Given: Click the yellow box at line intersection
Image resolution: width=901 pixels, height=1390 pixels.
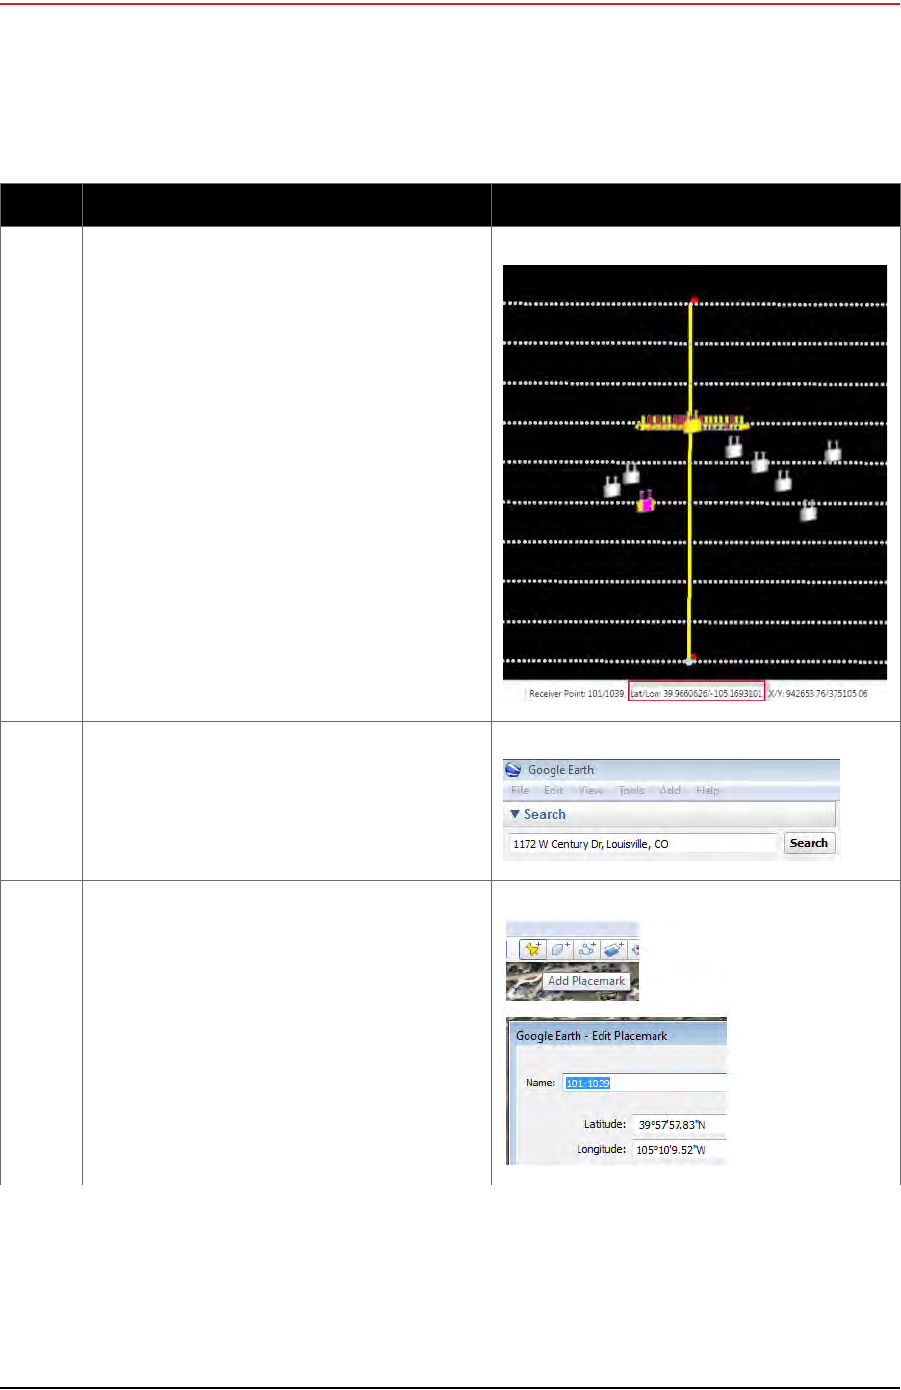Looking at the screenshot, I should [691, 425].
